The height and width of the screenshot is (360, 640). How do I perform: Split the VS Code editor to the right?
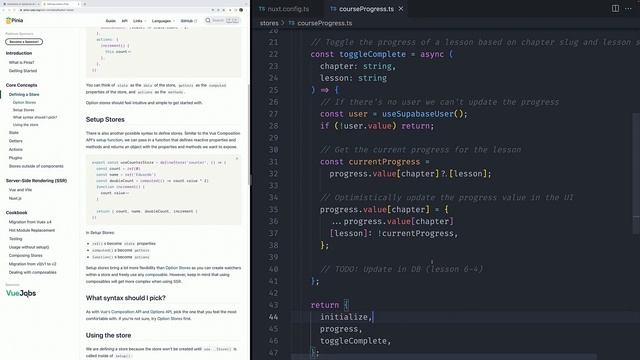(615, 9)
